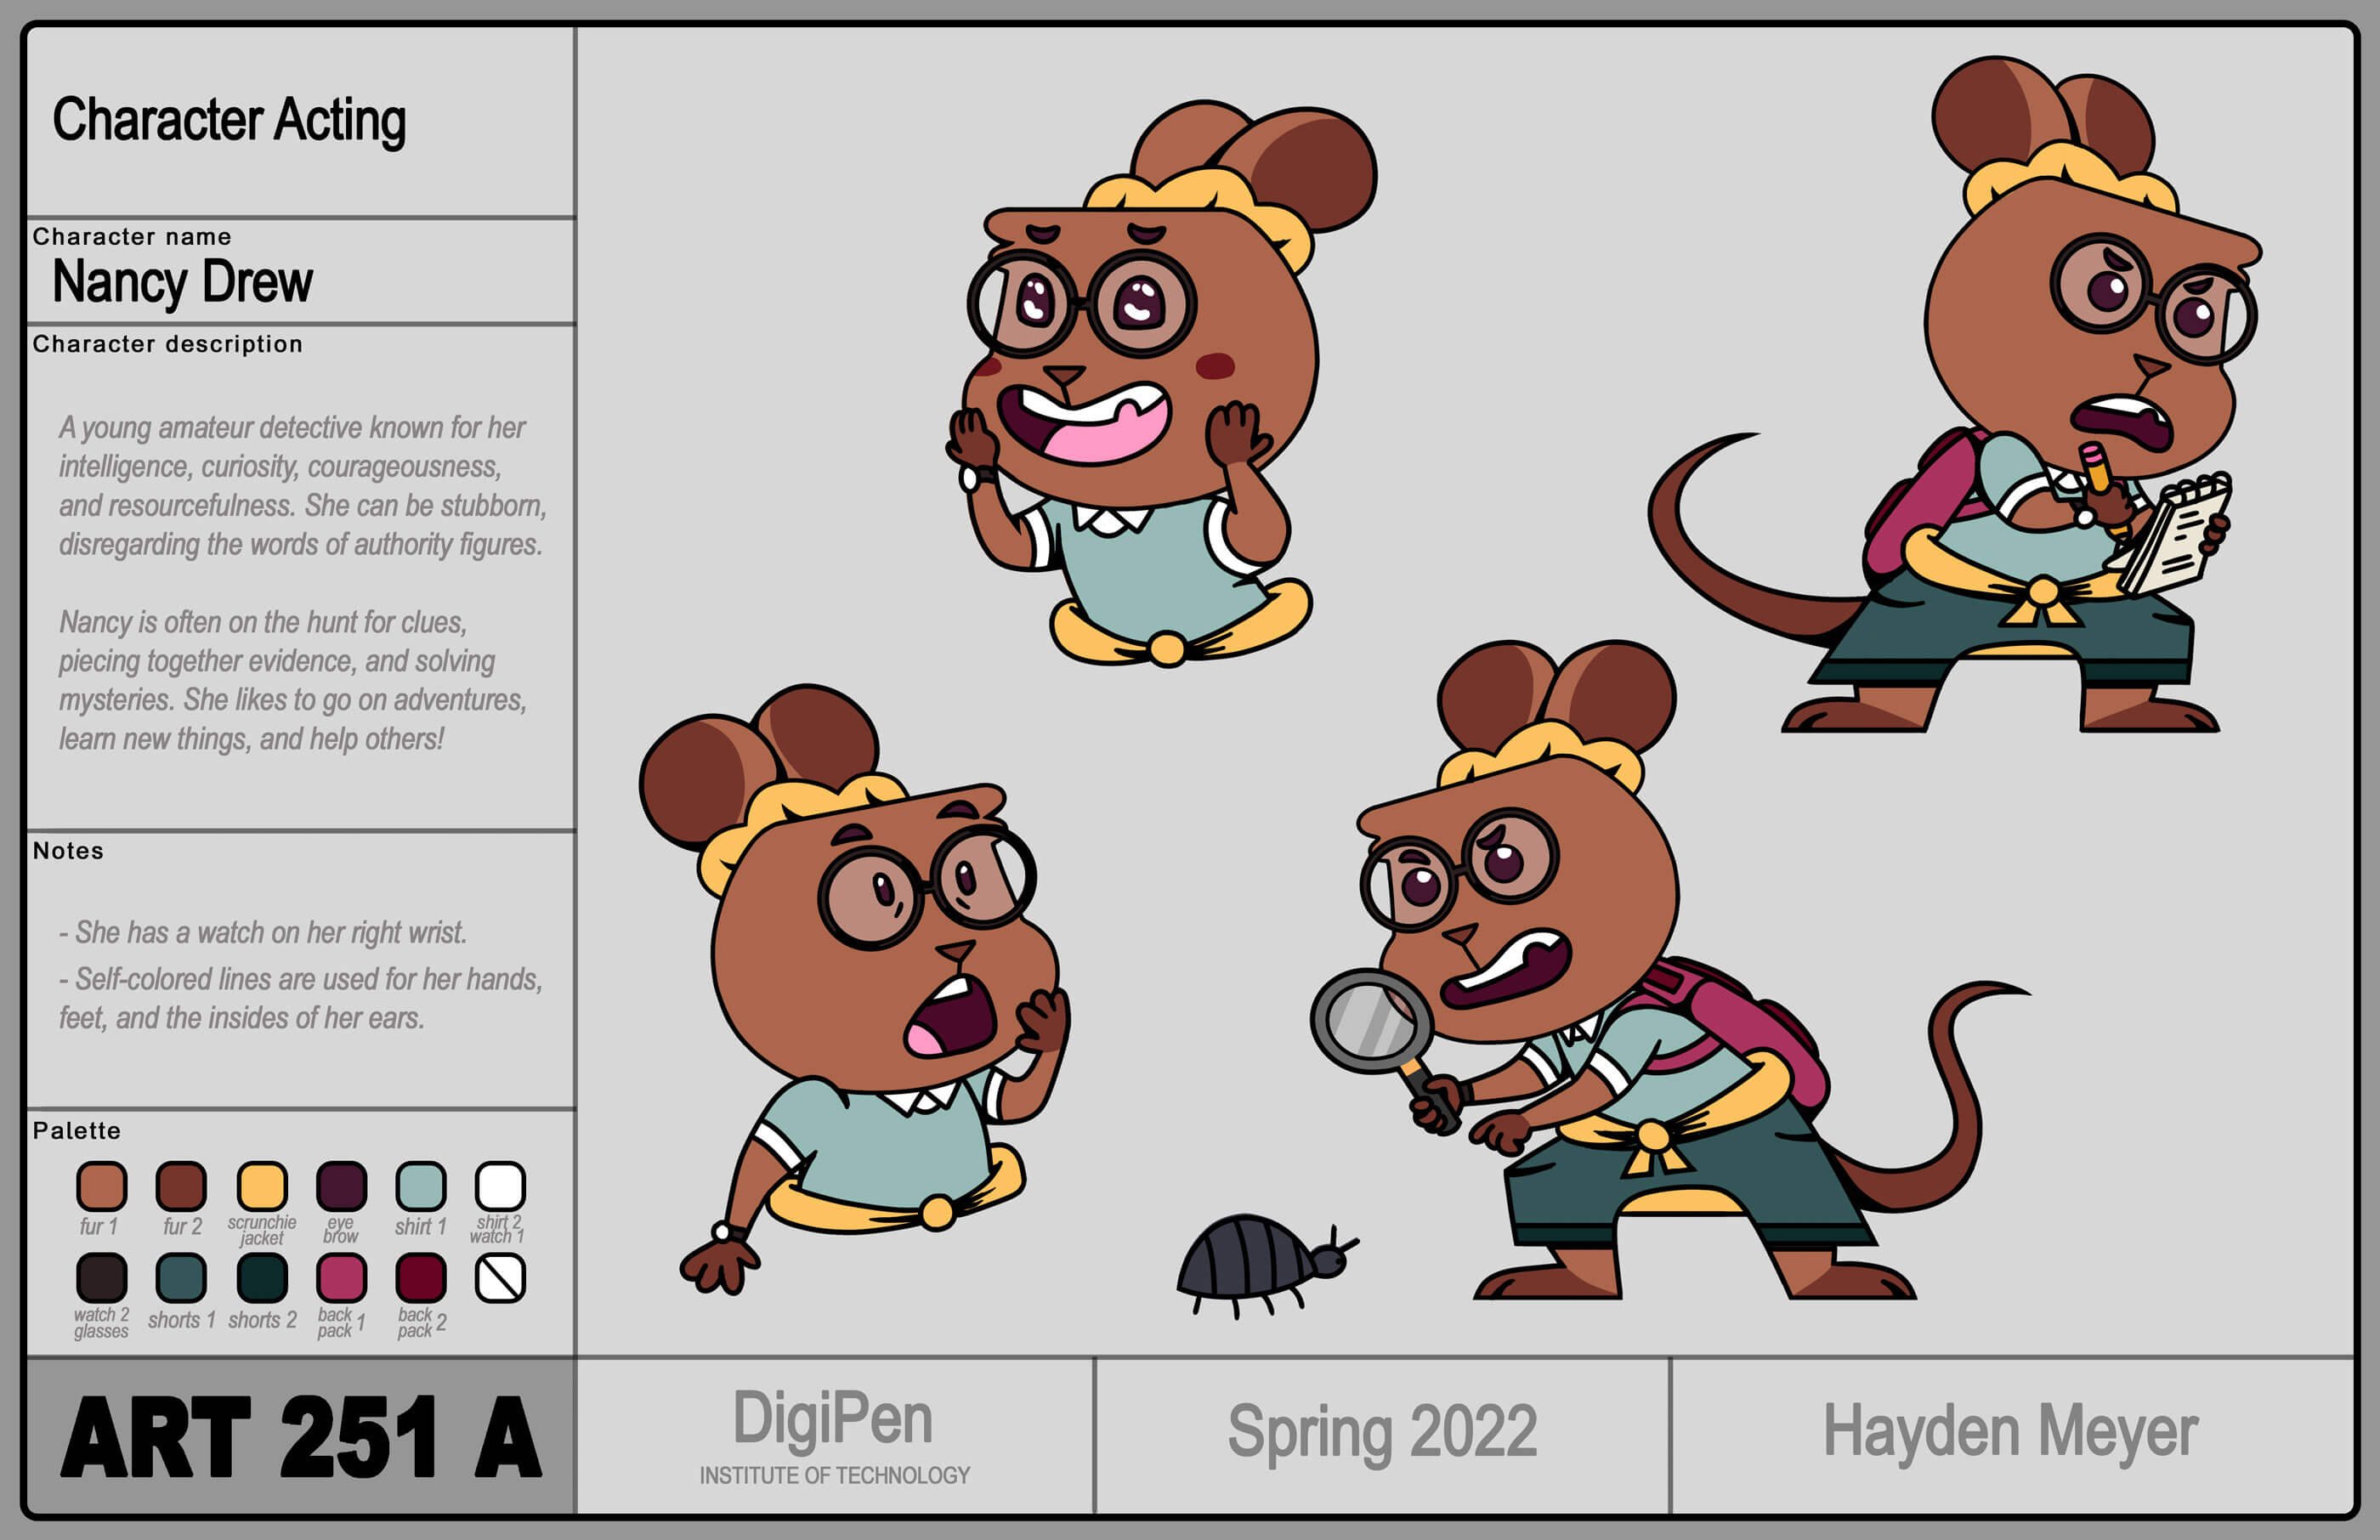The width and height of the screenshot is (2380, 1540).
Task: Click the "A young amateur detective" paragraph
Action: coord(302,486)
